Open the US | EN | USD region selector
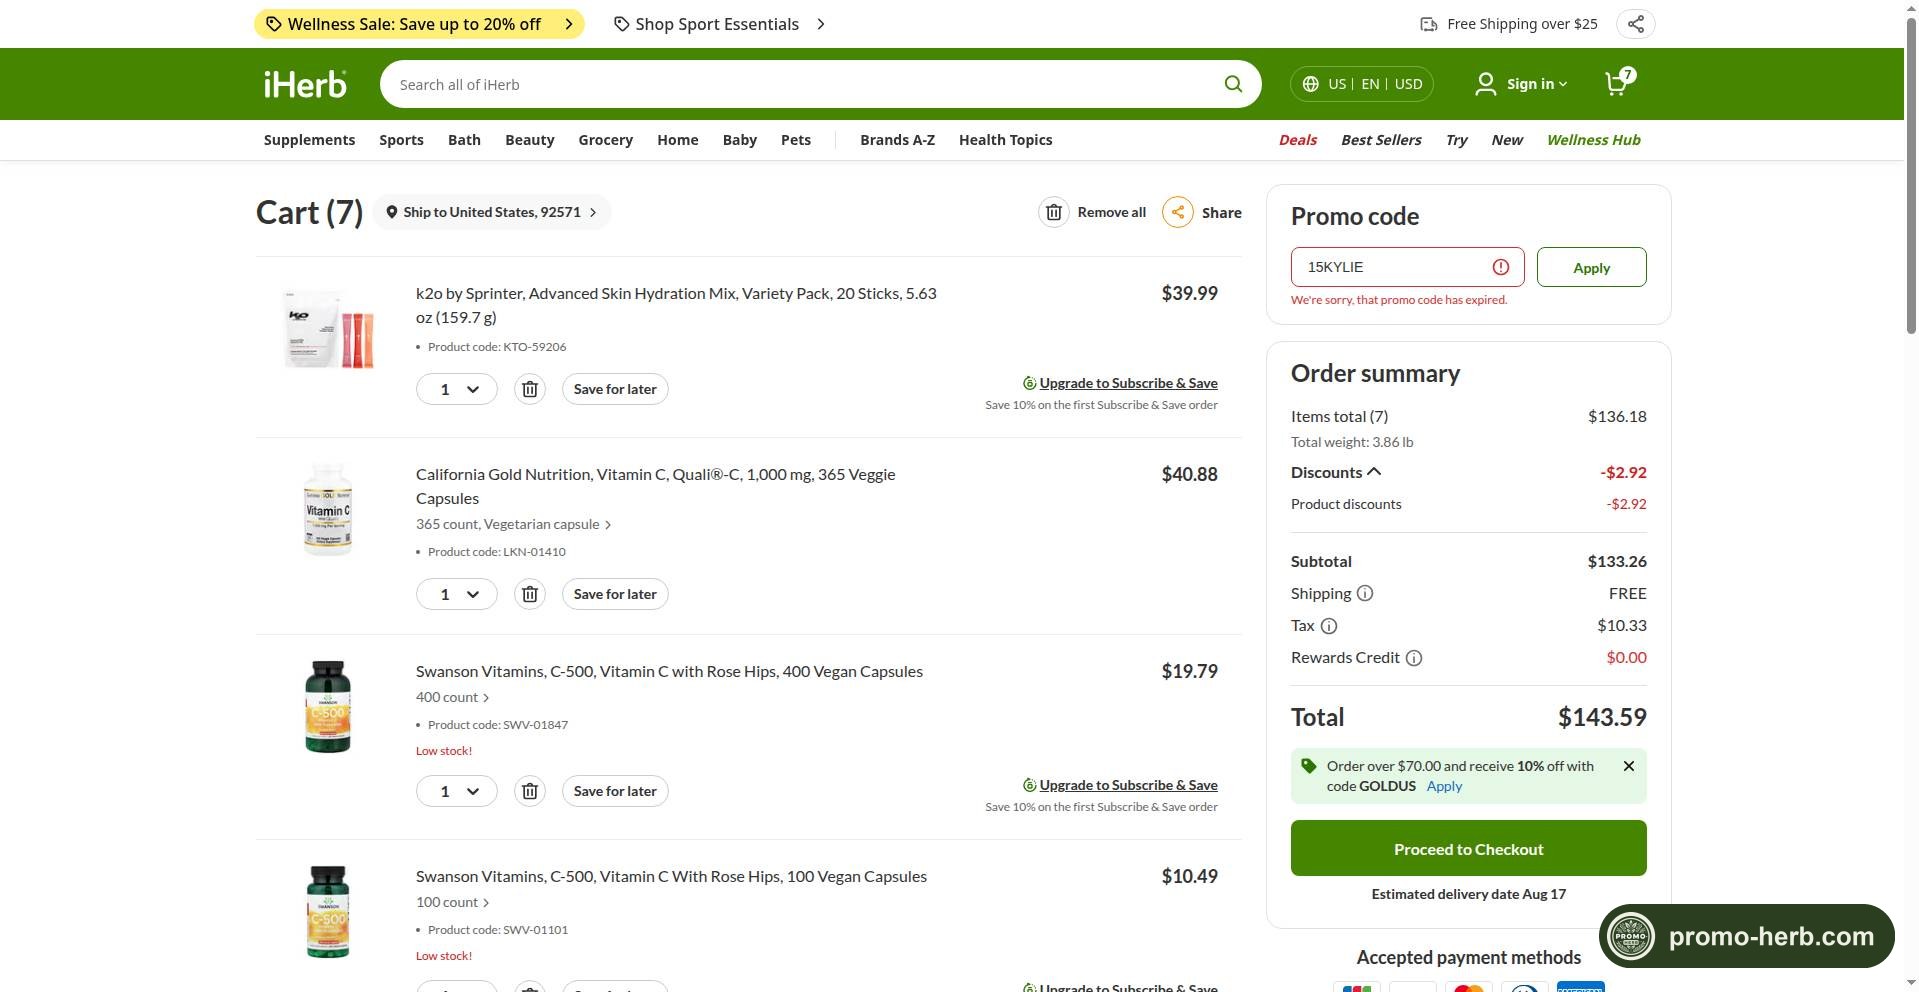This screenshot has width=1919, height=992. (x=1362, y=84)
